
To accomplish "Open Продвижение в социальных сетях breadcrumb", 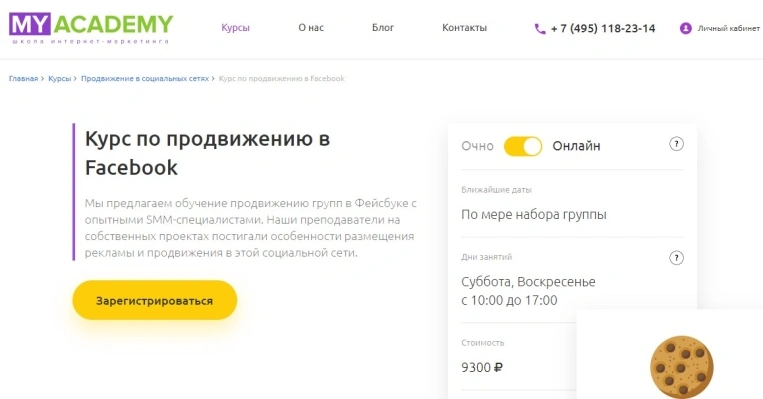I will [x=145, y=78].
